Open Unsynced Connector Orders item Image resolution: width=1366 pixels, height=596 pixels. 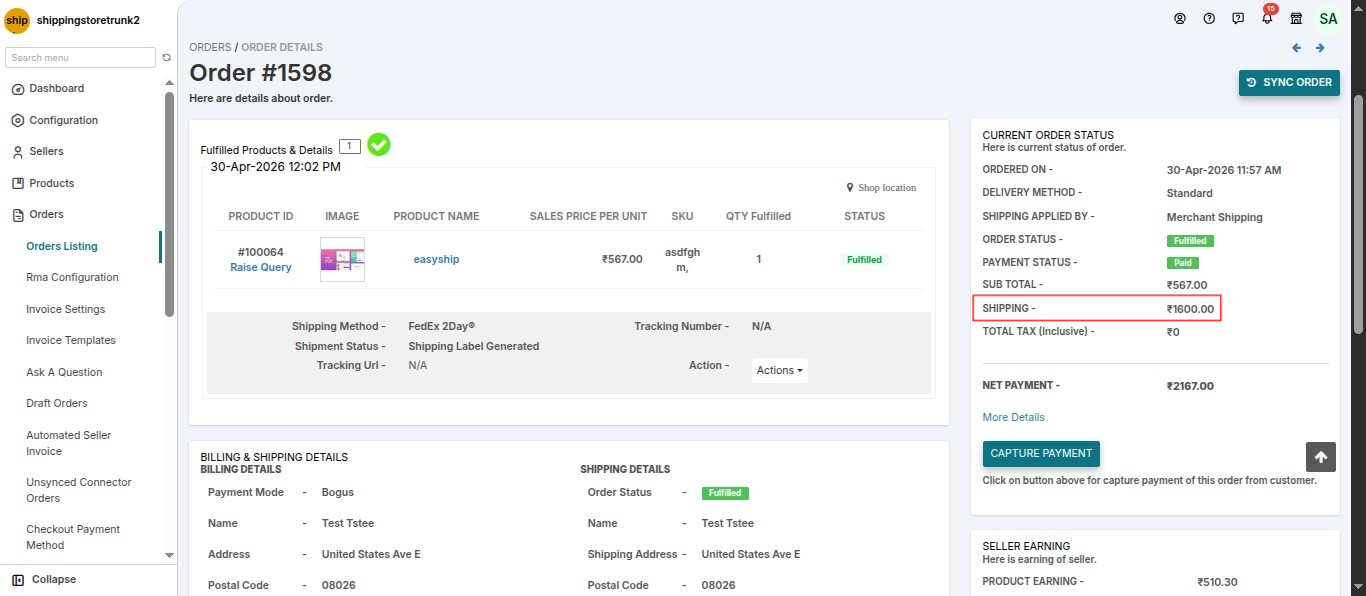click(79, 490)
